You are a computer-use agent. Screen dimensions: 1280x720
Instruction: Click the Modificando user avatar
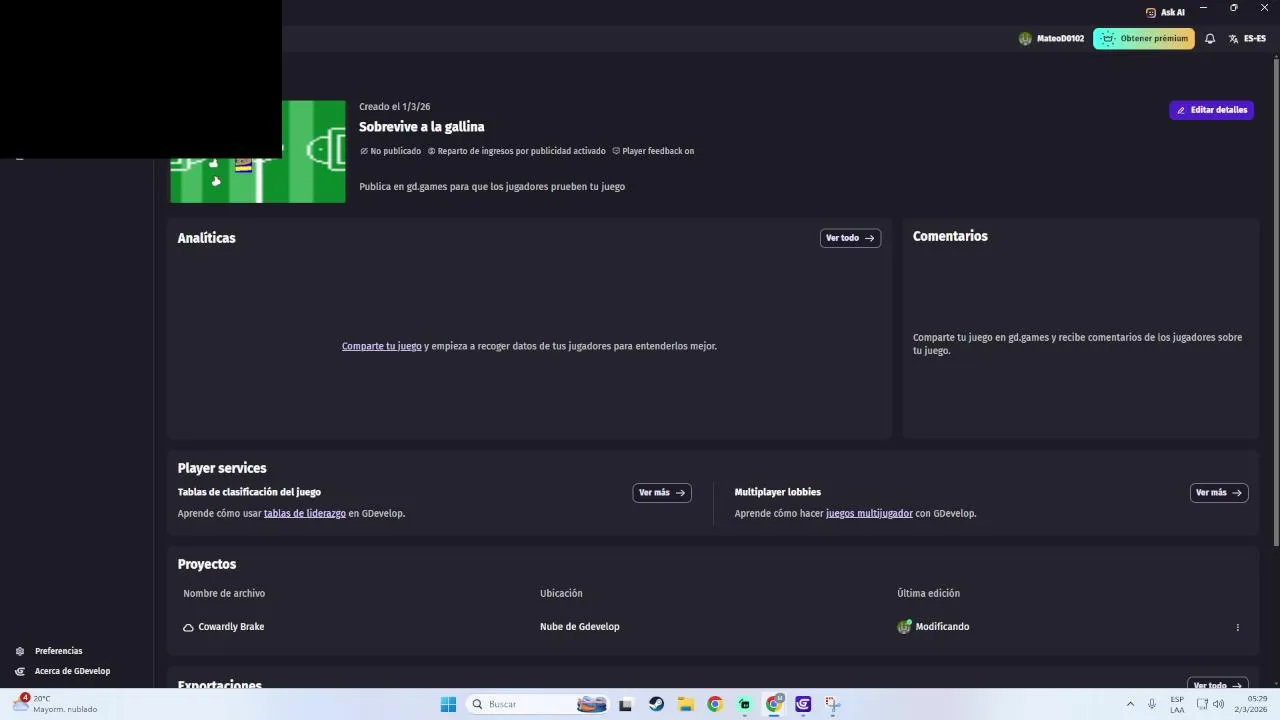coord(904,627)
